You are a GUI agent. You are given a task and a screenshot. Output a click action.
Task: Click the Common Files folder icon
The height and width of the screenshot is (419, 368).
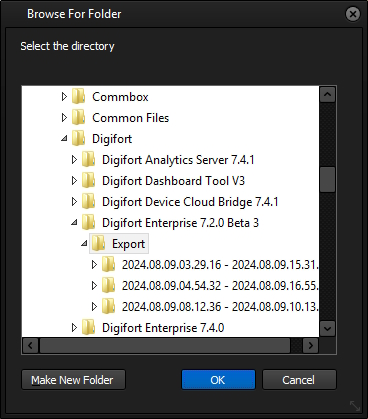pos(79,118)
